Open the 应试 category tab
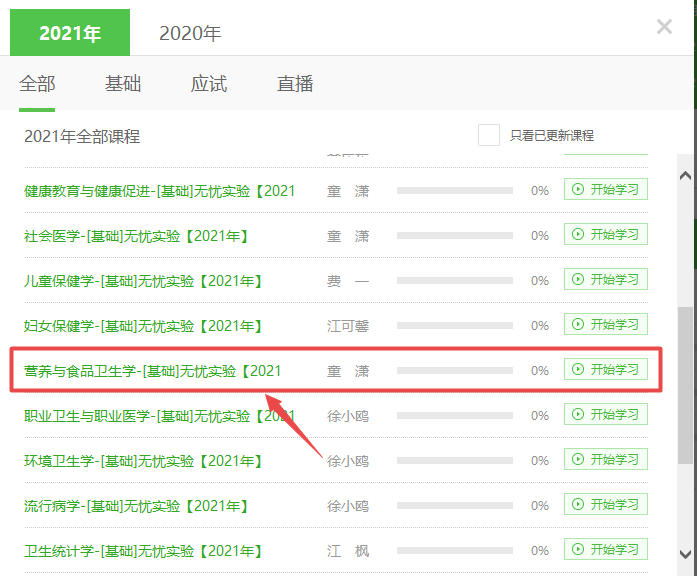 pyautogui.click(x=209, y=84)
